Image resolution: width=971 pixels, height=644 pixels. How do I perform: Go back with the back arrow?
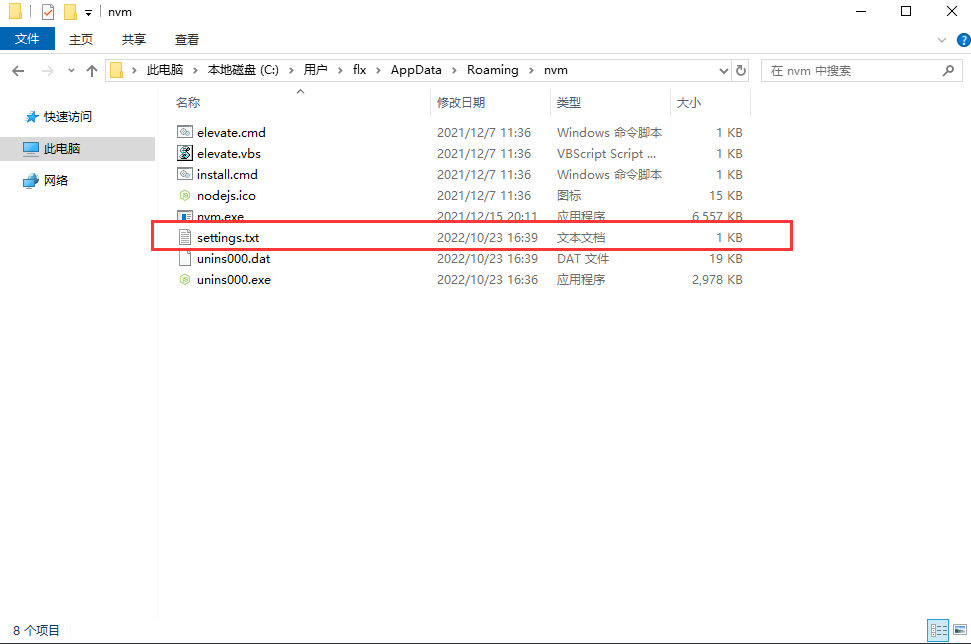click(x=18, y=71)
